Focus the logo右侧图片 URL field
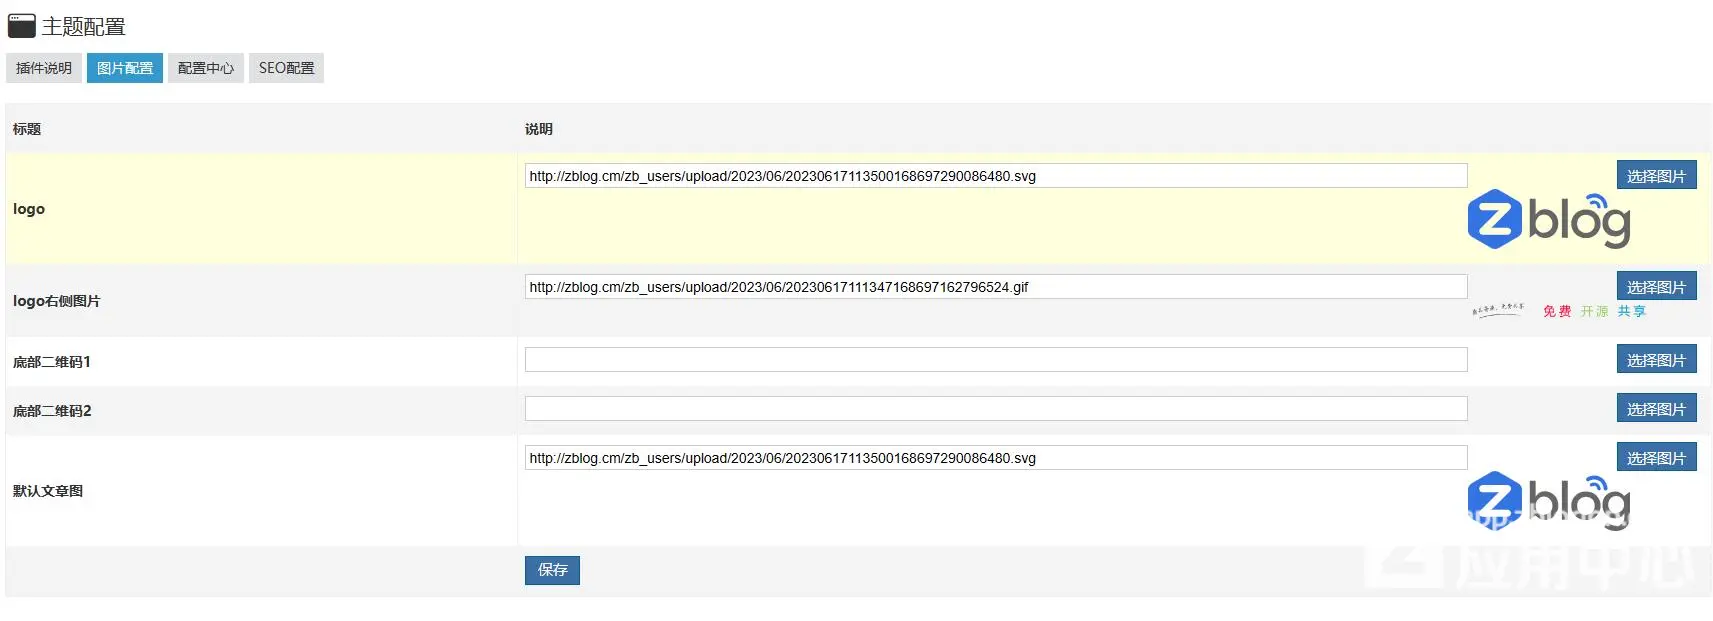Screen dimensions: 1713x621 click(995, 287)
